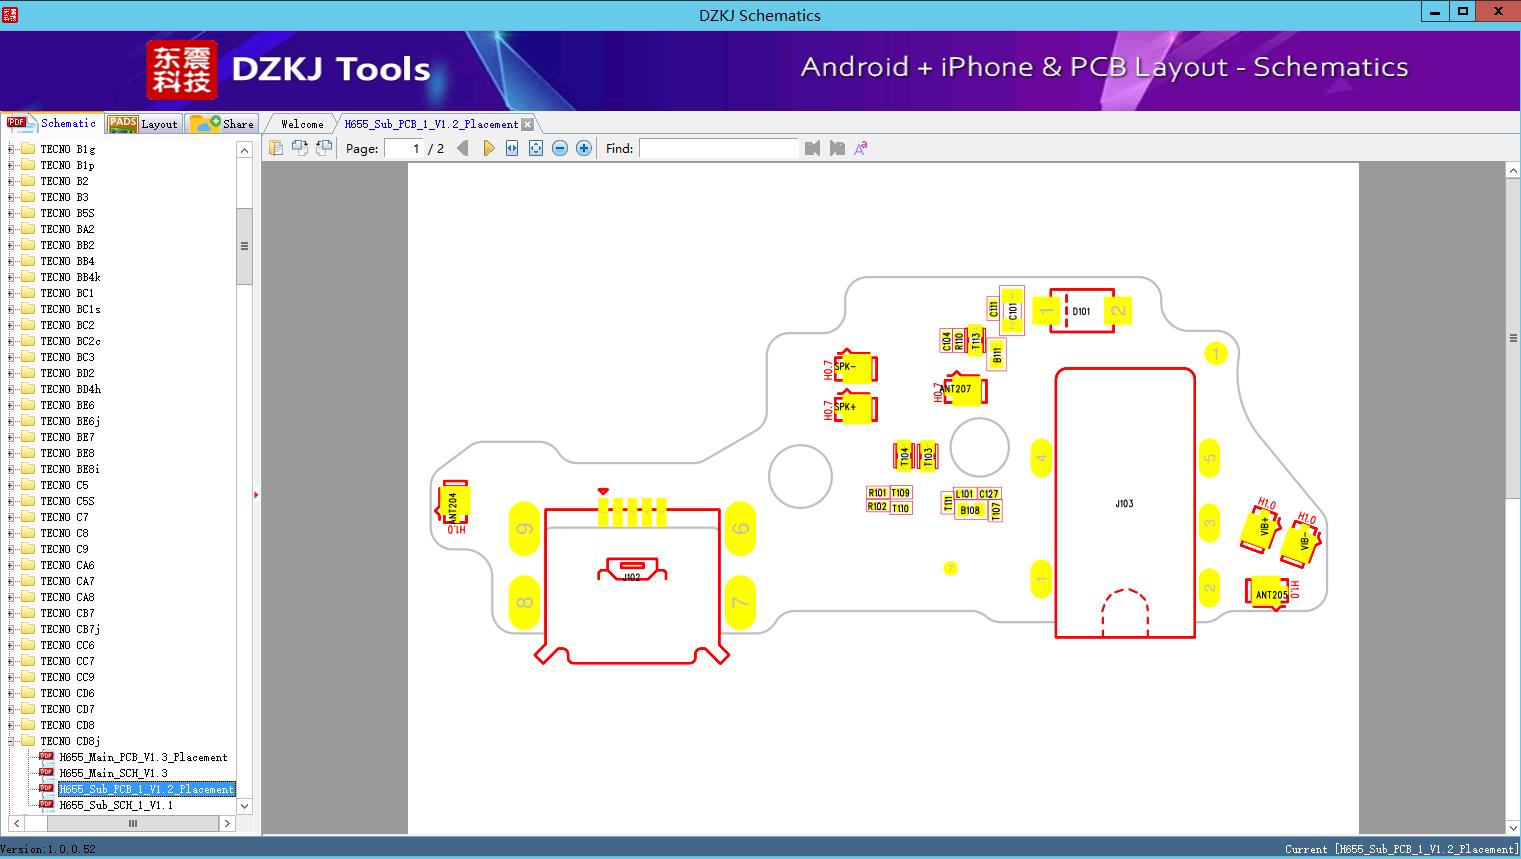This screenshot has width=1521, height=859.
Task: Expand the TECNO CA8 folder
Action: point(12,597)
